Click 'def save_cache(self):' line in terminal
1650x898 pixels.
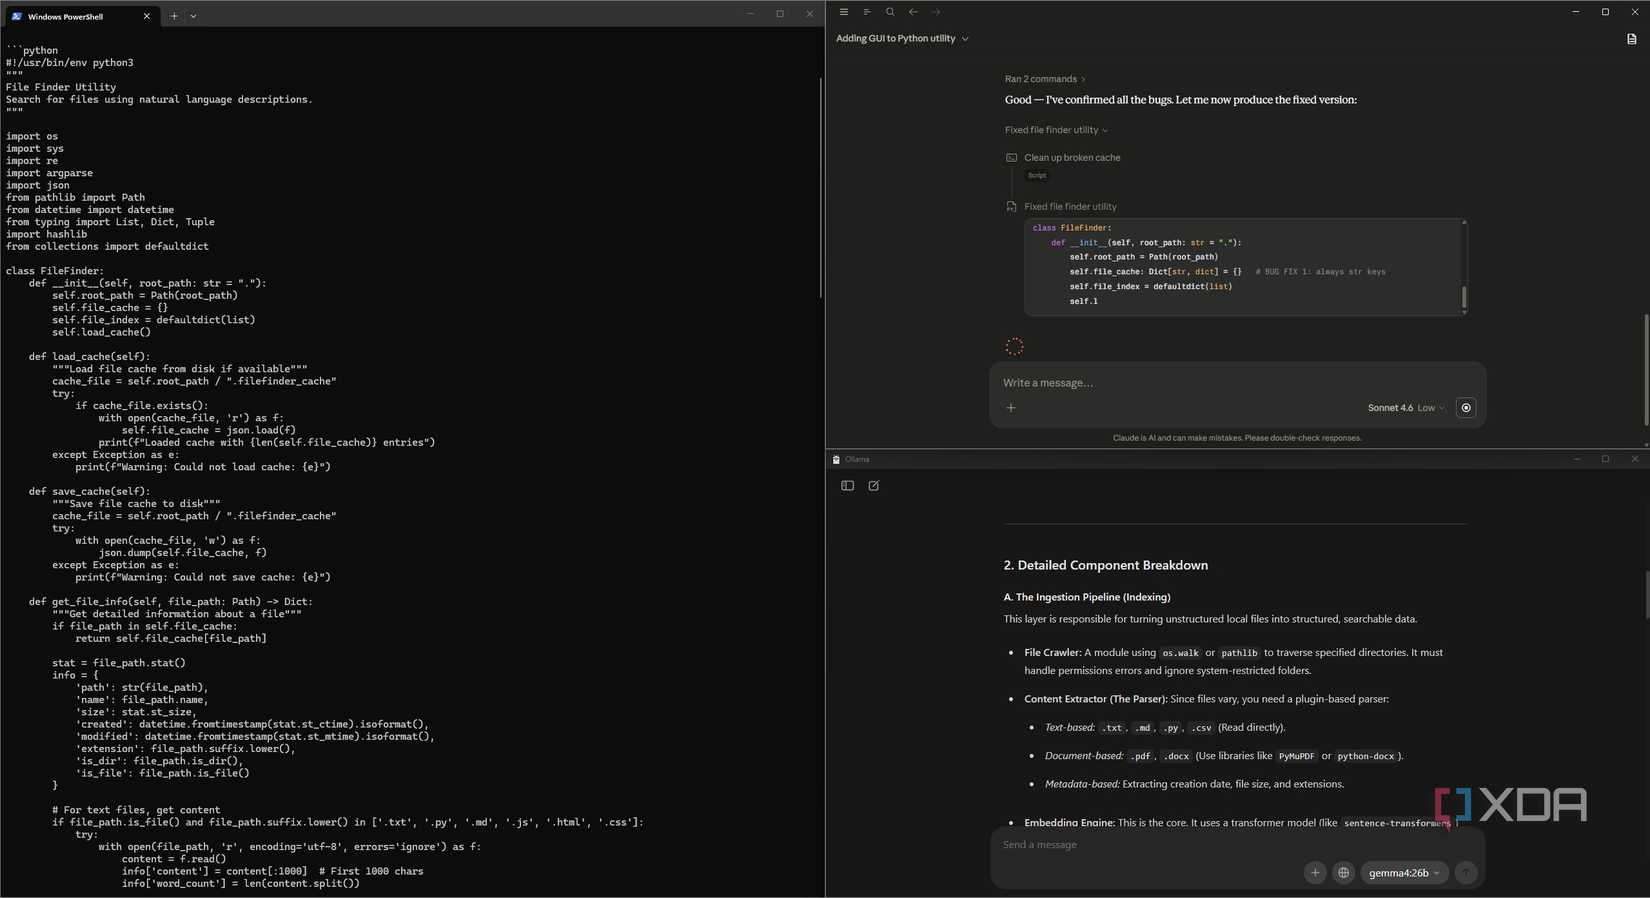point(90,492)
